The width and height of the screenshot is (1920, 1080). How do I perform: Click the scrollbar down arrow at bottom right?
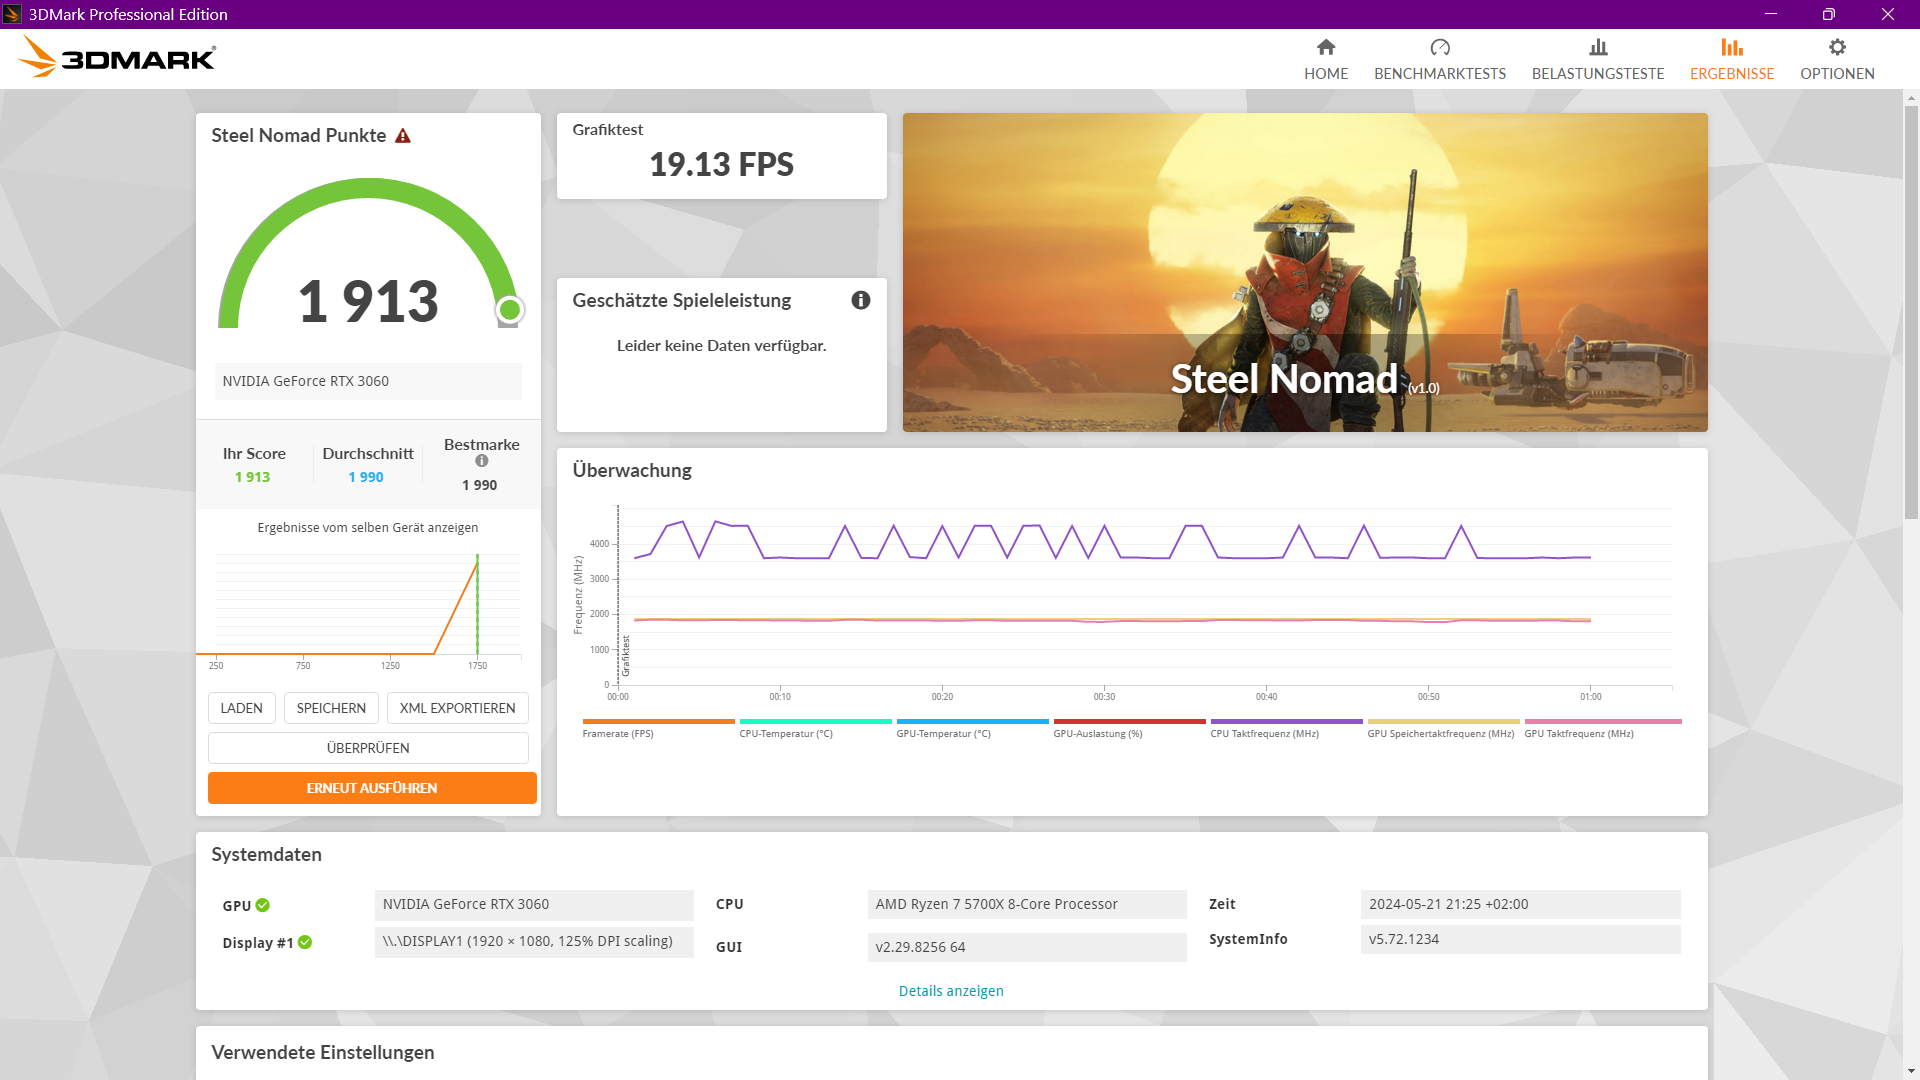(1909, 1070)
